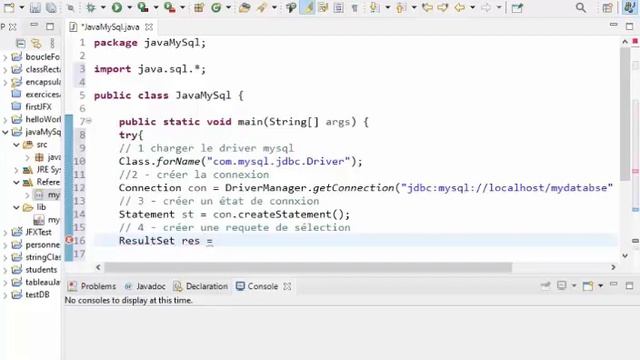Collapse the Referenced Libraries node
The width and height of the screenshot is (640, 360).
(16, 182)
